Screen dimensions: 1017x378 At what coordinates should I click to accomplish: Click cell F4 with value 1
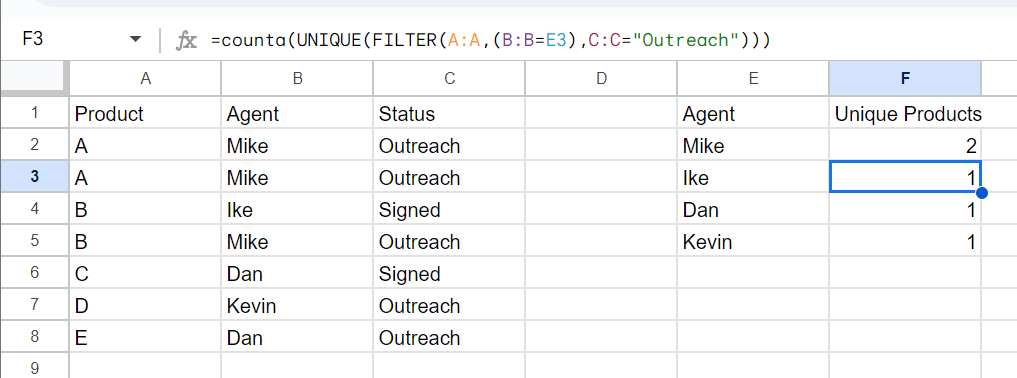pyautogui.click(x=905, y=208)
